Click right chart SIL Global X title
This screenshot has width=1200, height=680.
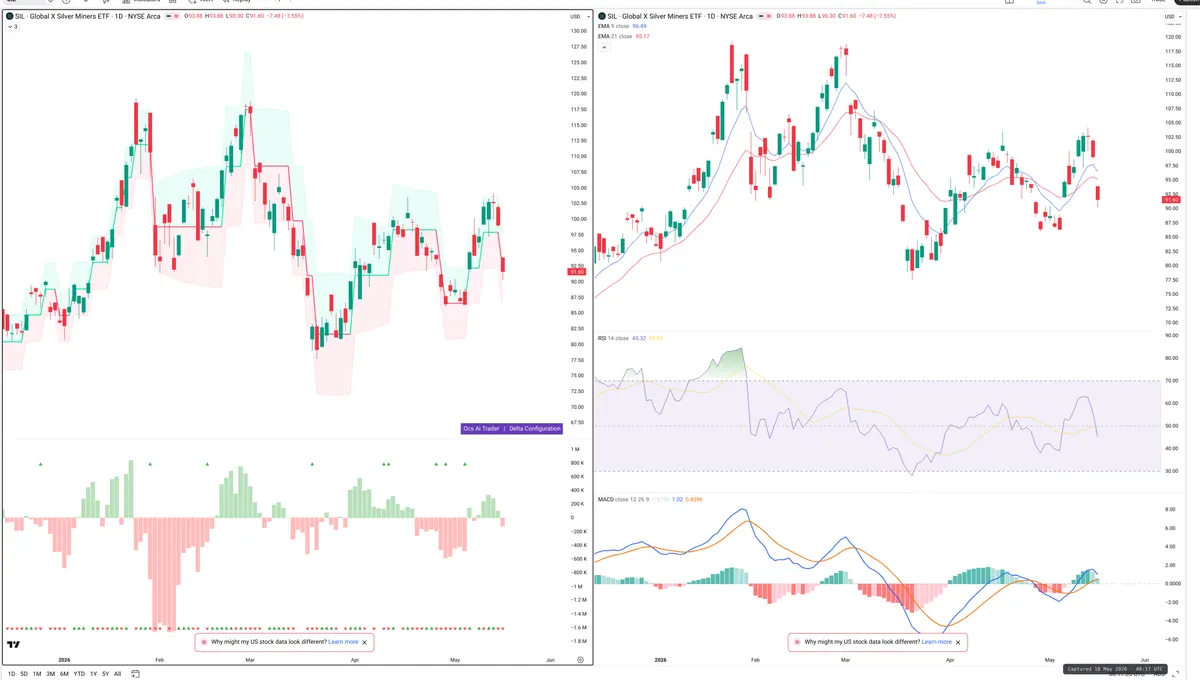tap(681, 16)
